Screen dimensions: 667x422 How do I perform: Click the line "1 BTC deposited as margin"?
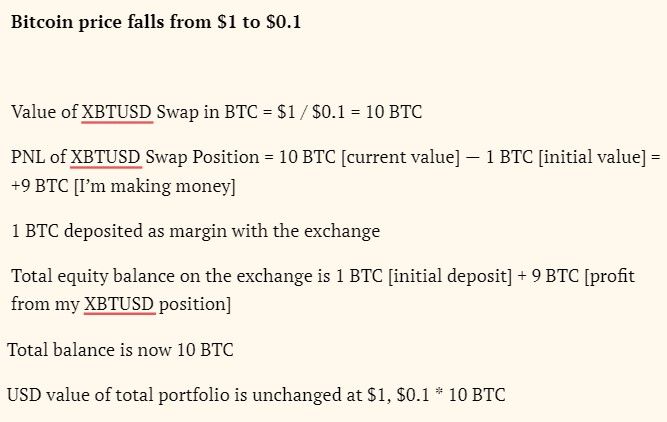pos(196,231)
